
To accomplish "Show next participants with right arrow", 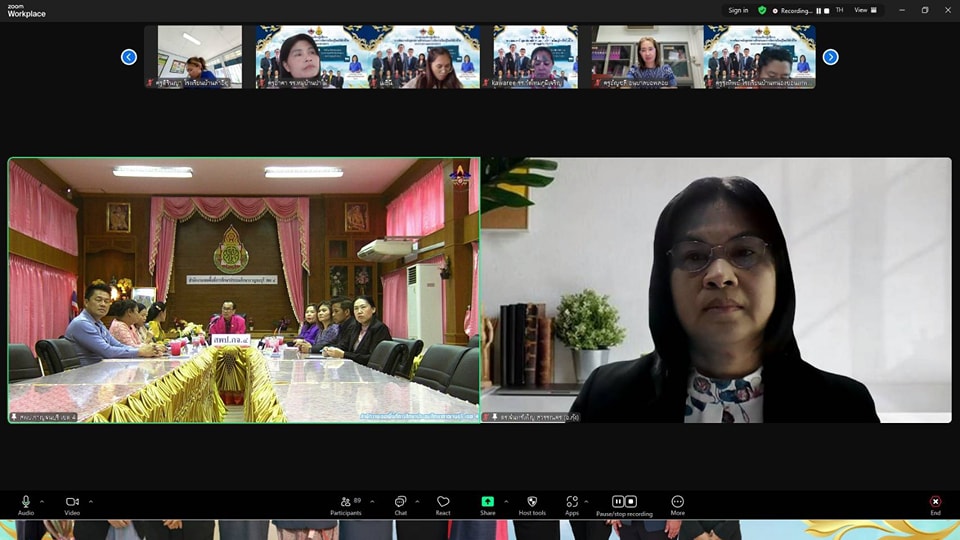I will [830, 57].
